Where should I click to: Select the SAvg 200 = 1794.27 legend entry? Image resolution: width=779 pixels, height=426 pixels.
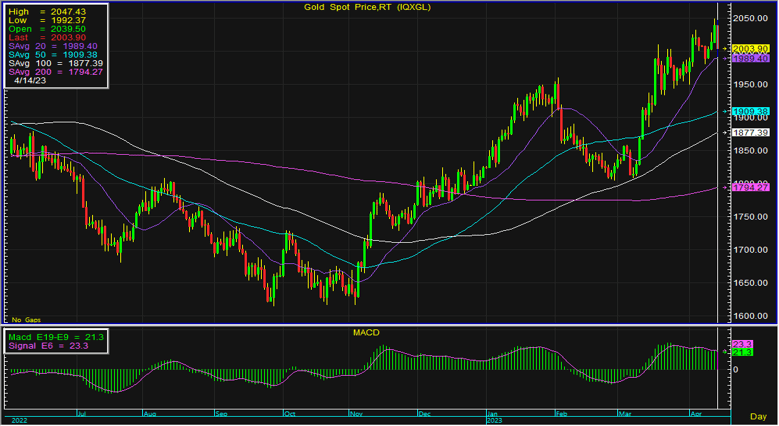[56, 72]
